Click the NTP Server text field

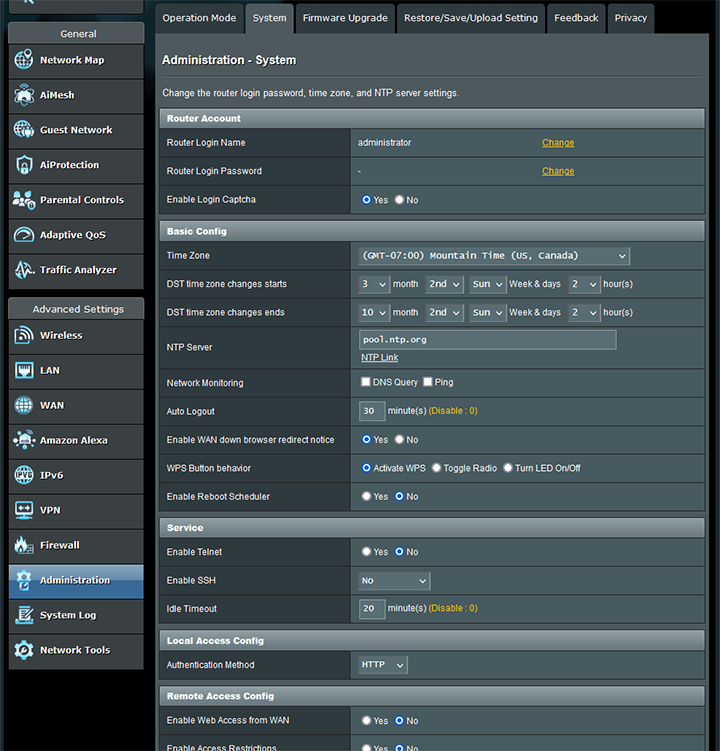point(487,340)
